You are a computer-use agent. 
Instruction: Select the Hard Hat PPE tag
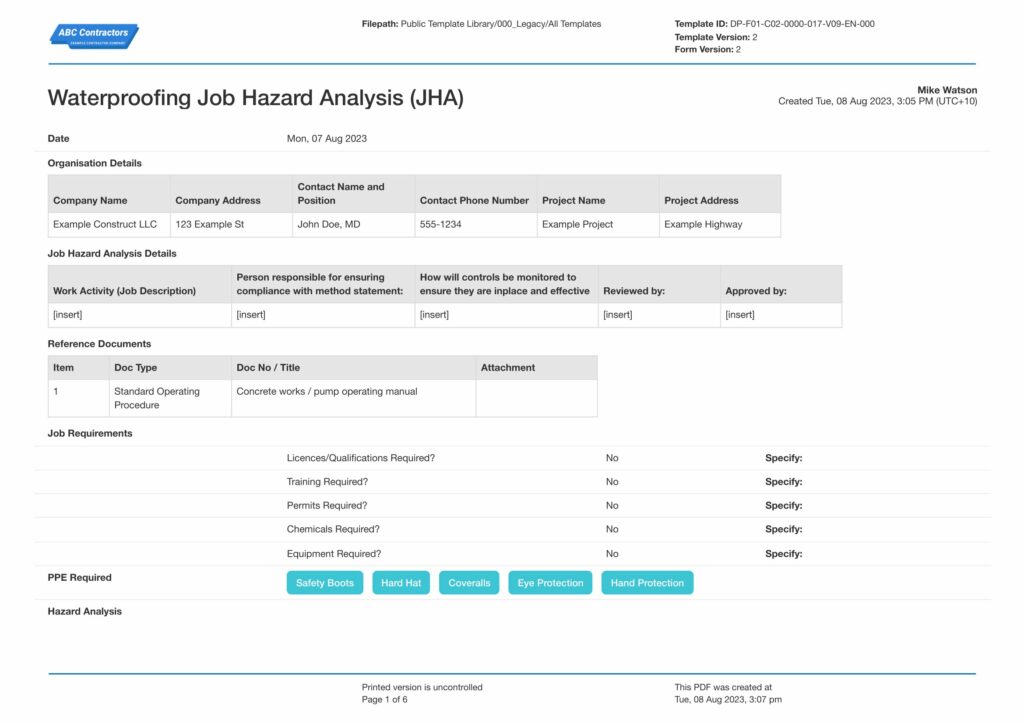coord(401,583)
